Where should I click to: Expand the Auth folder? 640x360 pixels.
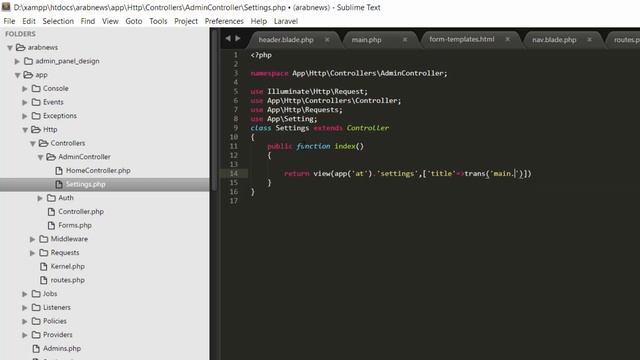pos(40,198)
